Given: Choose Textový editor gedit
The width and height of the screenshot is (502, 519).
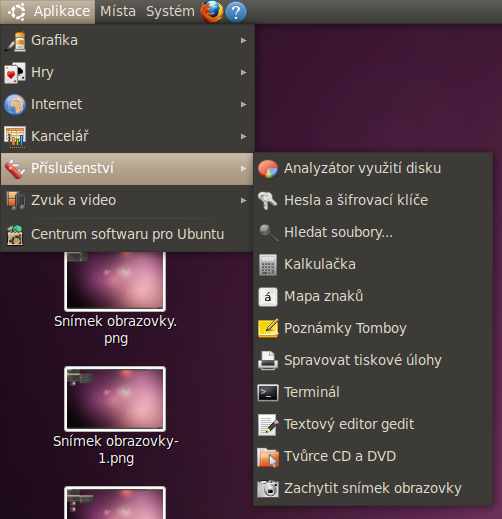Looking at the screenshot, I should pyautogui.click(x=373, y=425).
